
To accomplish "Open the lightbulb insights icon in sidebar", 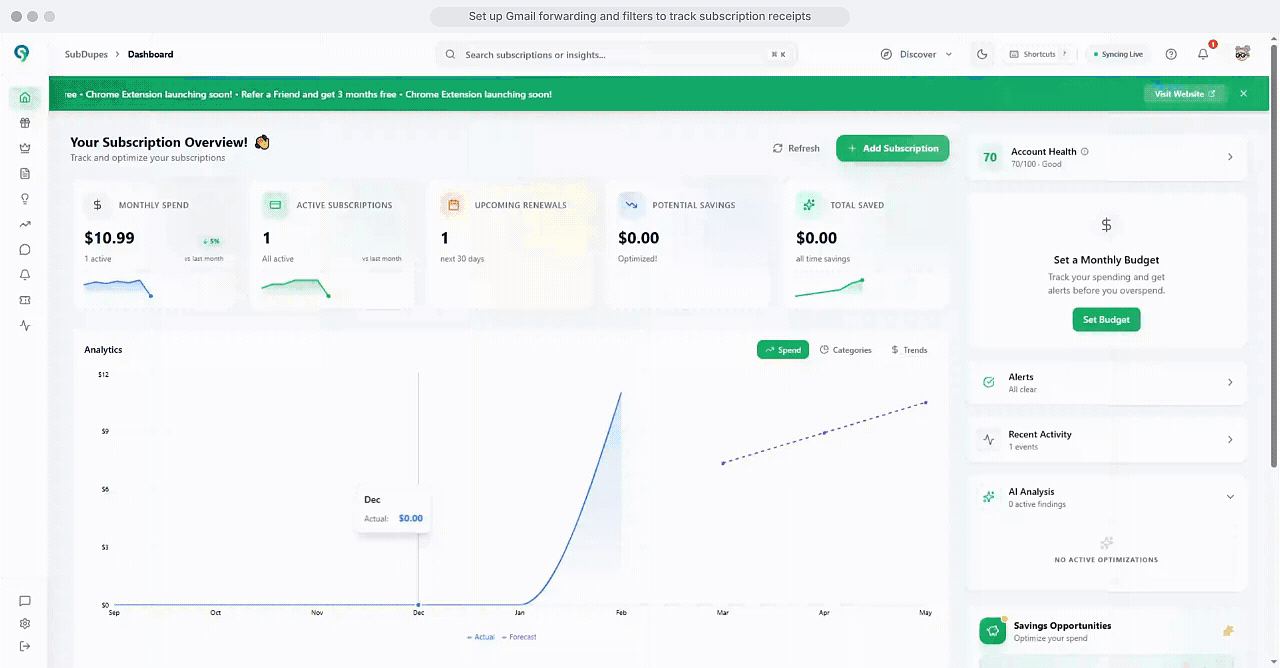I will click(x=25, y=199).
